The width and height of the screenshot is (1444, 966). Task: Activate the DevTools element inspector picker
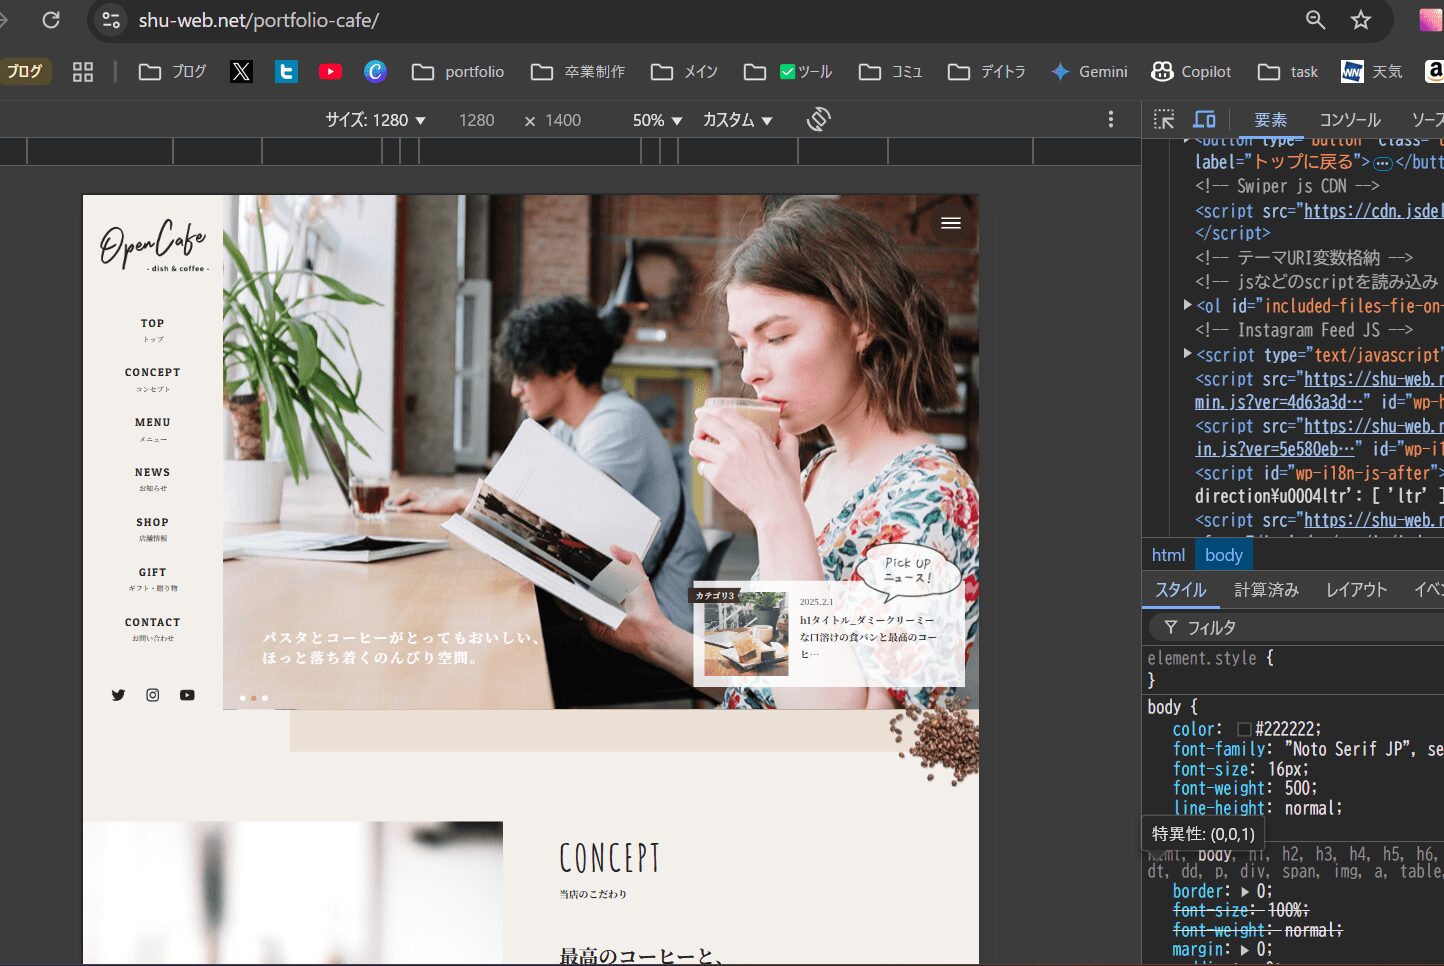tap(1164, 119)
